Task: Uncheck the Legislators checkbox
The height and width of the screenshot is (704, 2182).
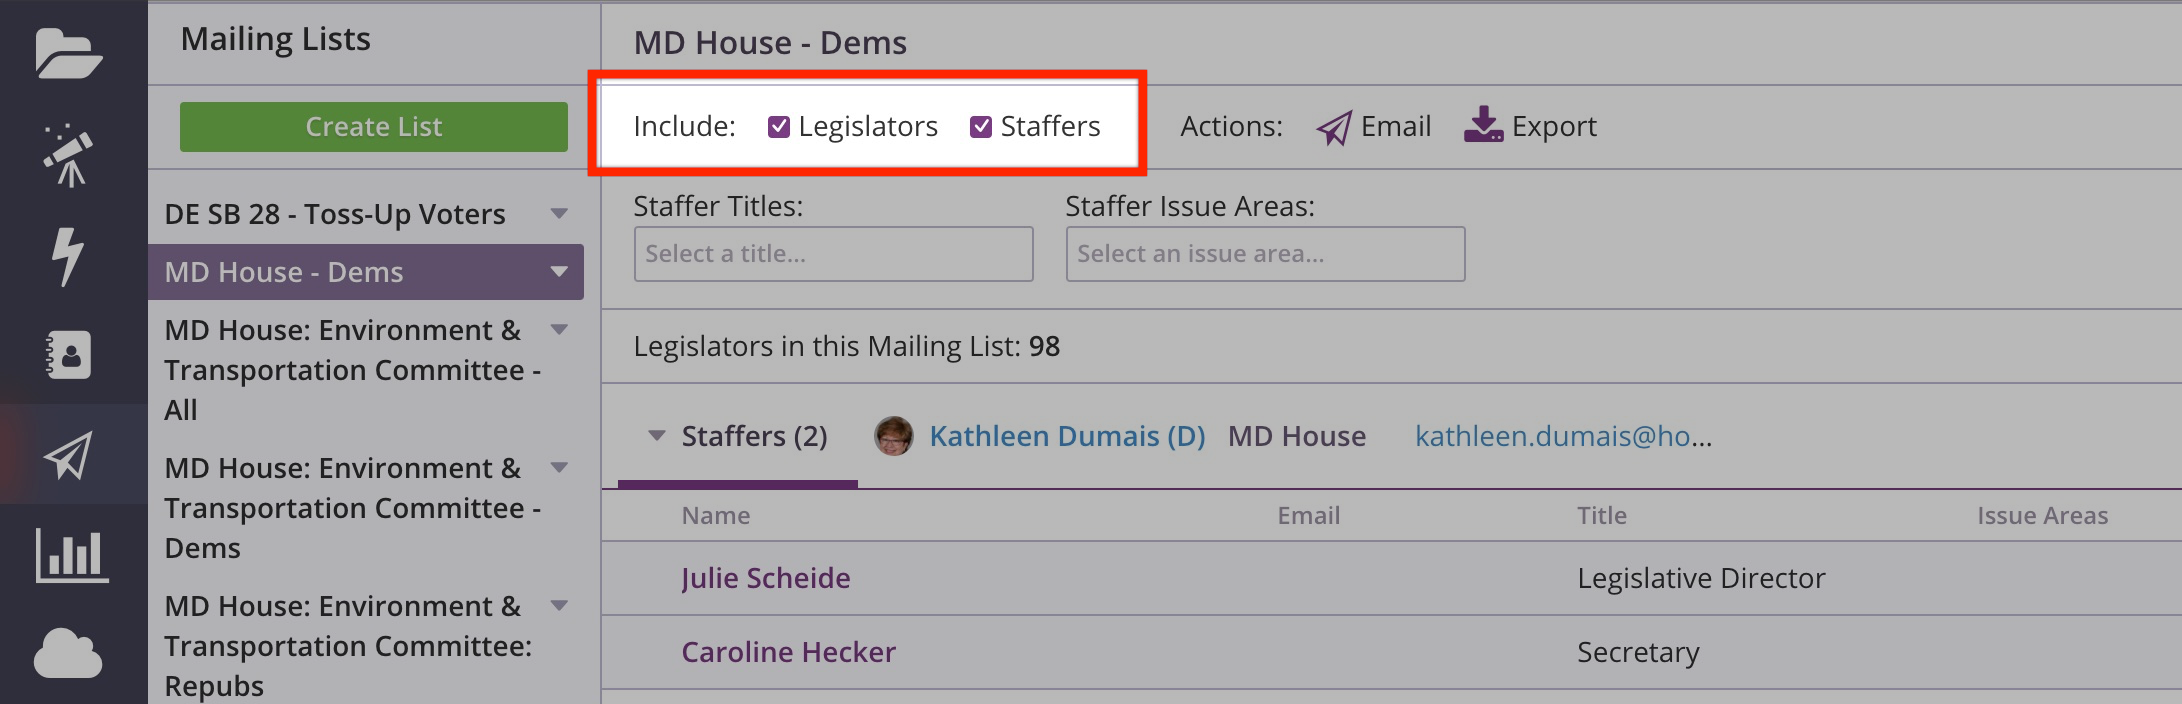Action: click(x=779, y=127)
